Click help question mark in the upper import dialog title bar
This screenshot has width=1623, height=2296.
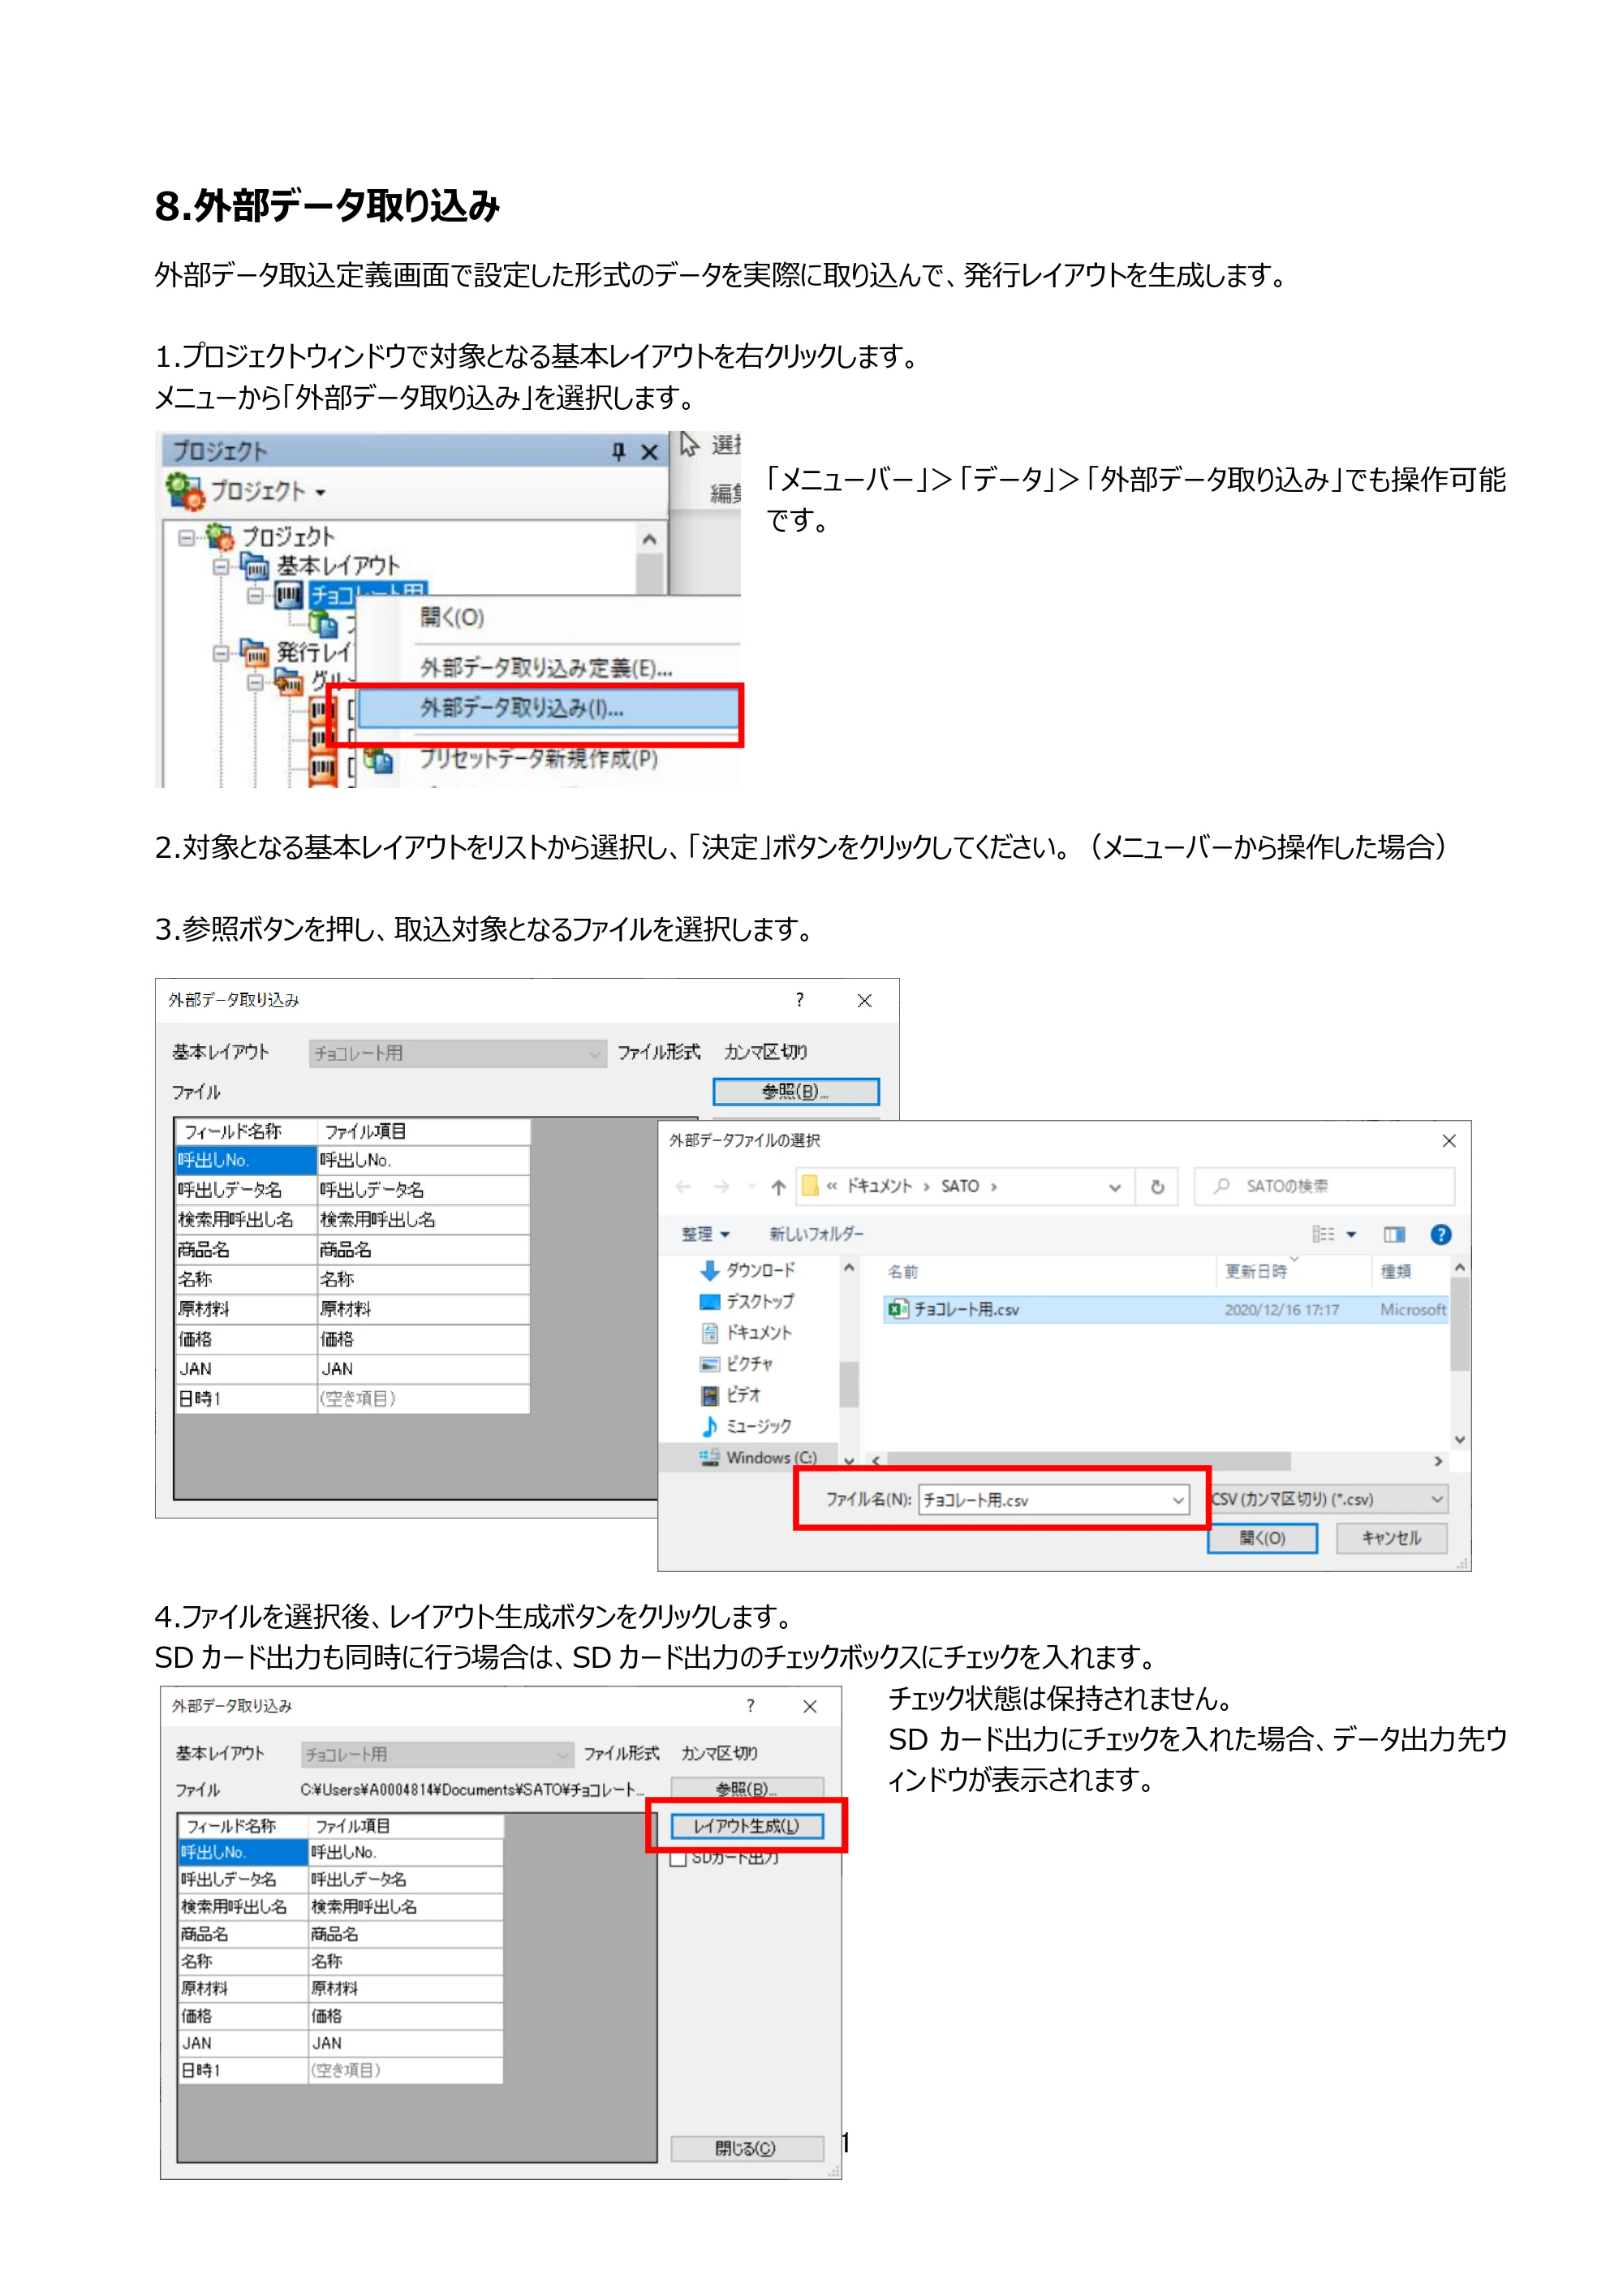click(x=799, y=999)
